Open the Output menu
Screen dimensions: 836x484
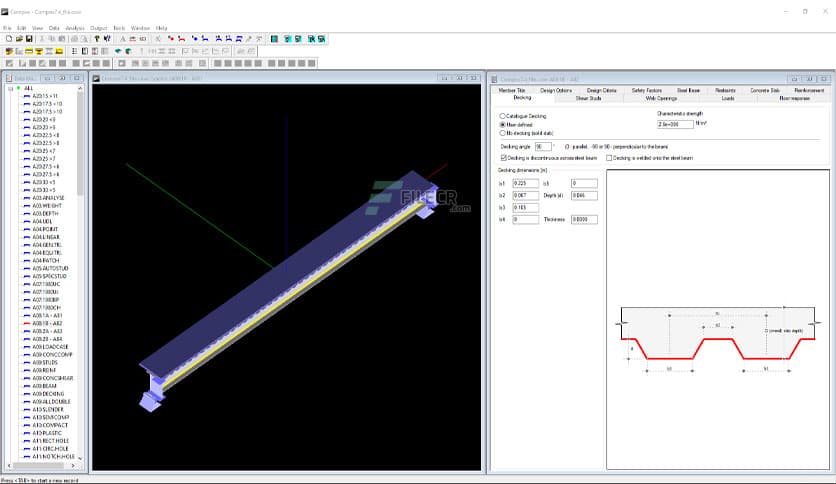[99, 28]
